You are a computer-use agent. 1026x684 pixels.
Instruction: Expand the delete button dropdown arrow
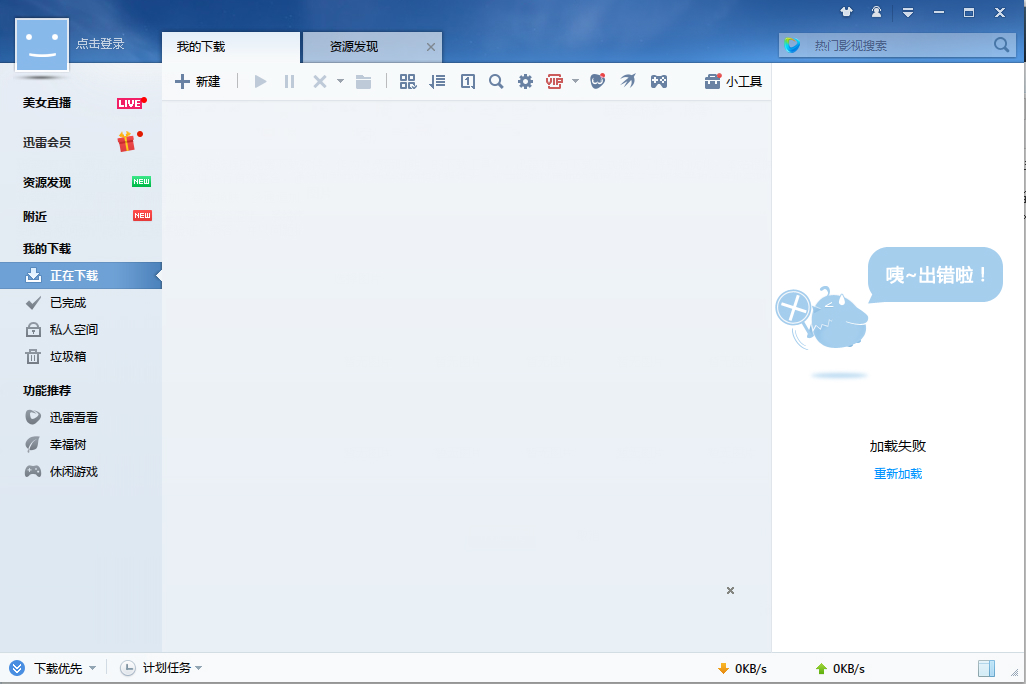(x=339, y=81)
